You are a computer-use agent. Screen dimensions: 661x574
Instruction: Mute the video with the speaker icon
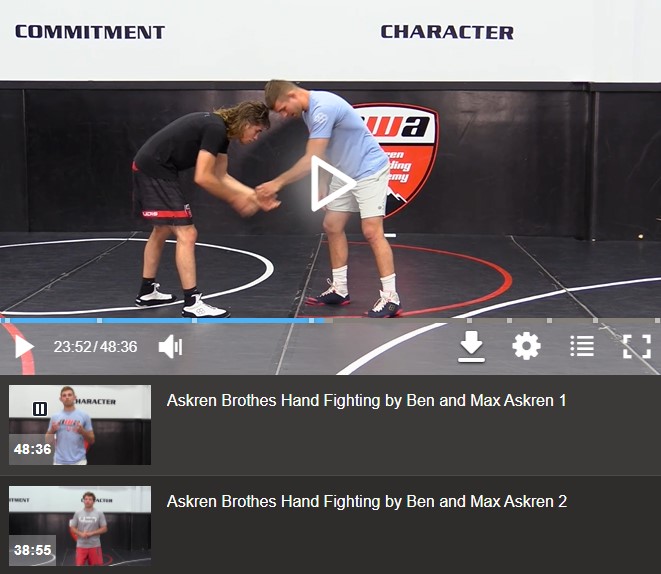pyautogui.click(x=170, y=347)
